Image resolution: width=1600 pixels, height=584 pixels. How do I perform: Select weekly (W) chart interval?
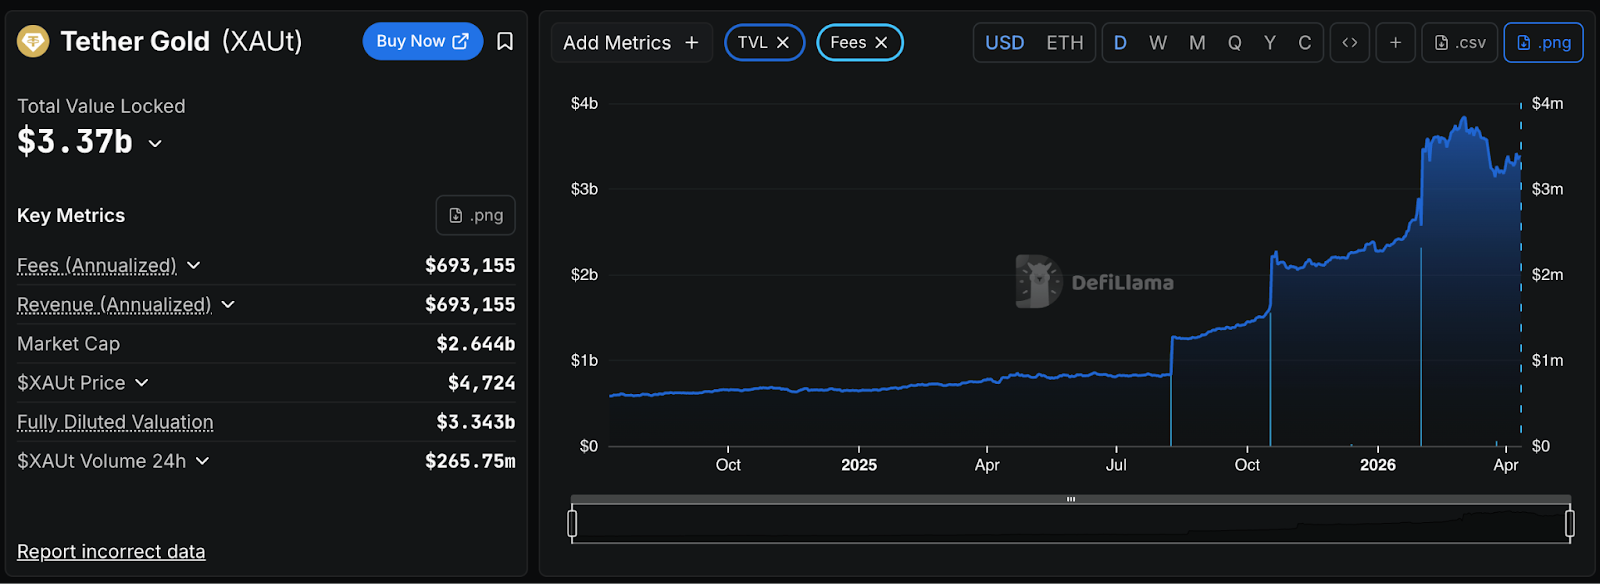click(1158, 42)
